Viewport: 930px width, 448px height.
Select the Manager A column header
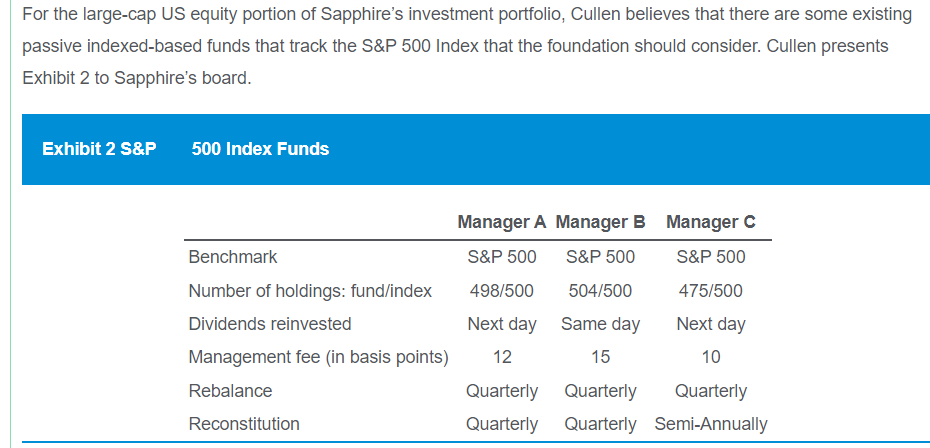point(502,222)
